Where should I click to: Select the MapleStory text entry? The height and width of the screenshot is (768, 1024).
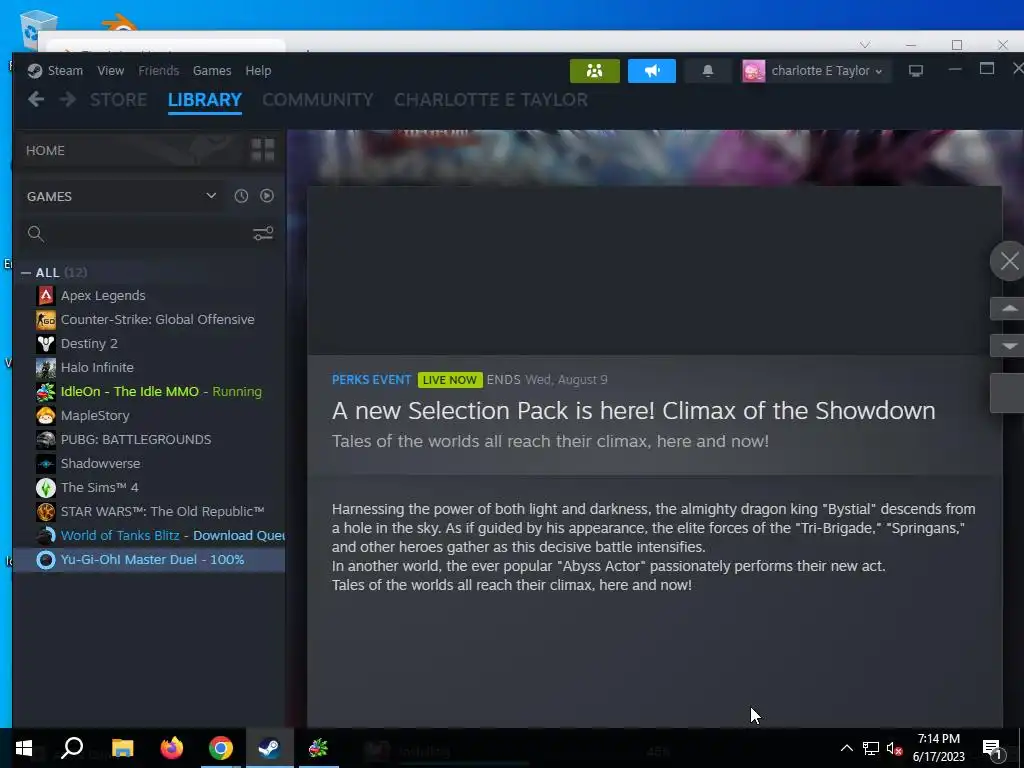pyautogui.click(x=95, y=415)
